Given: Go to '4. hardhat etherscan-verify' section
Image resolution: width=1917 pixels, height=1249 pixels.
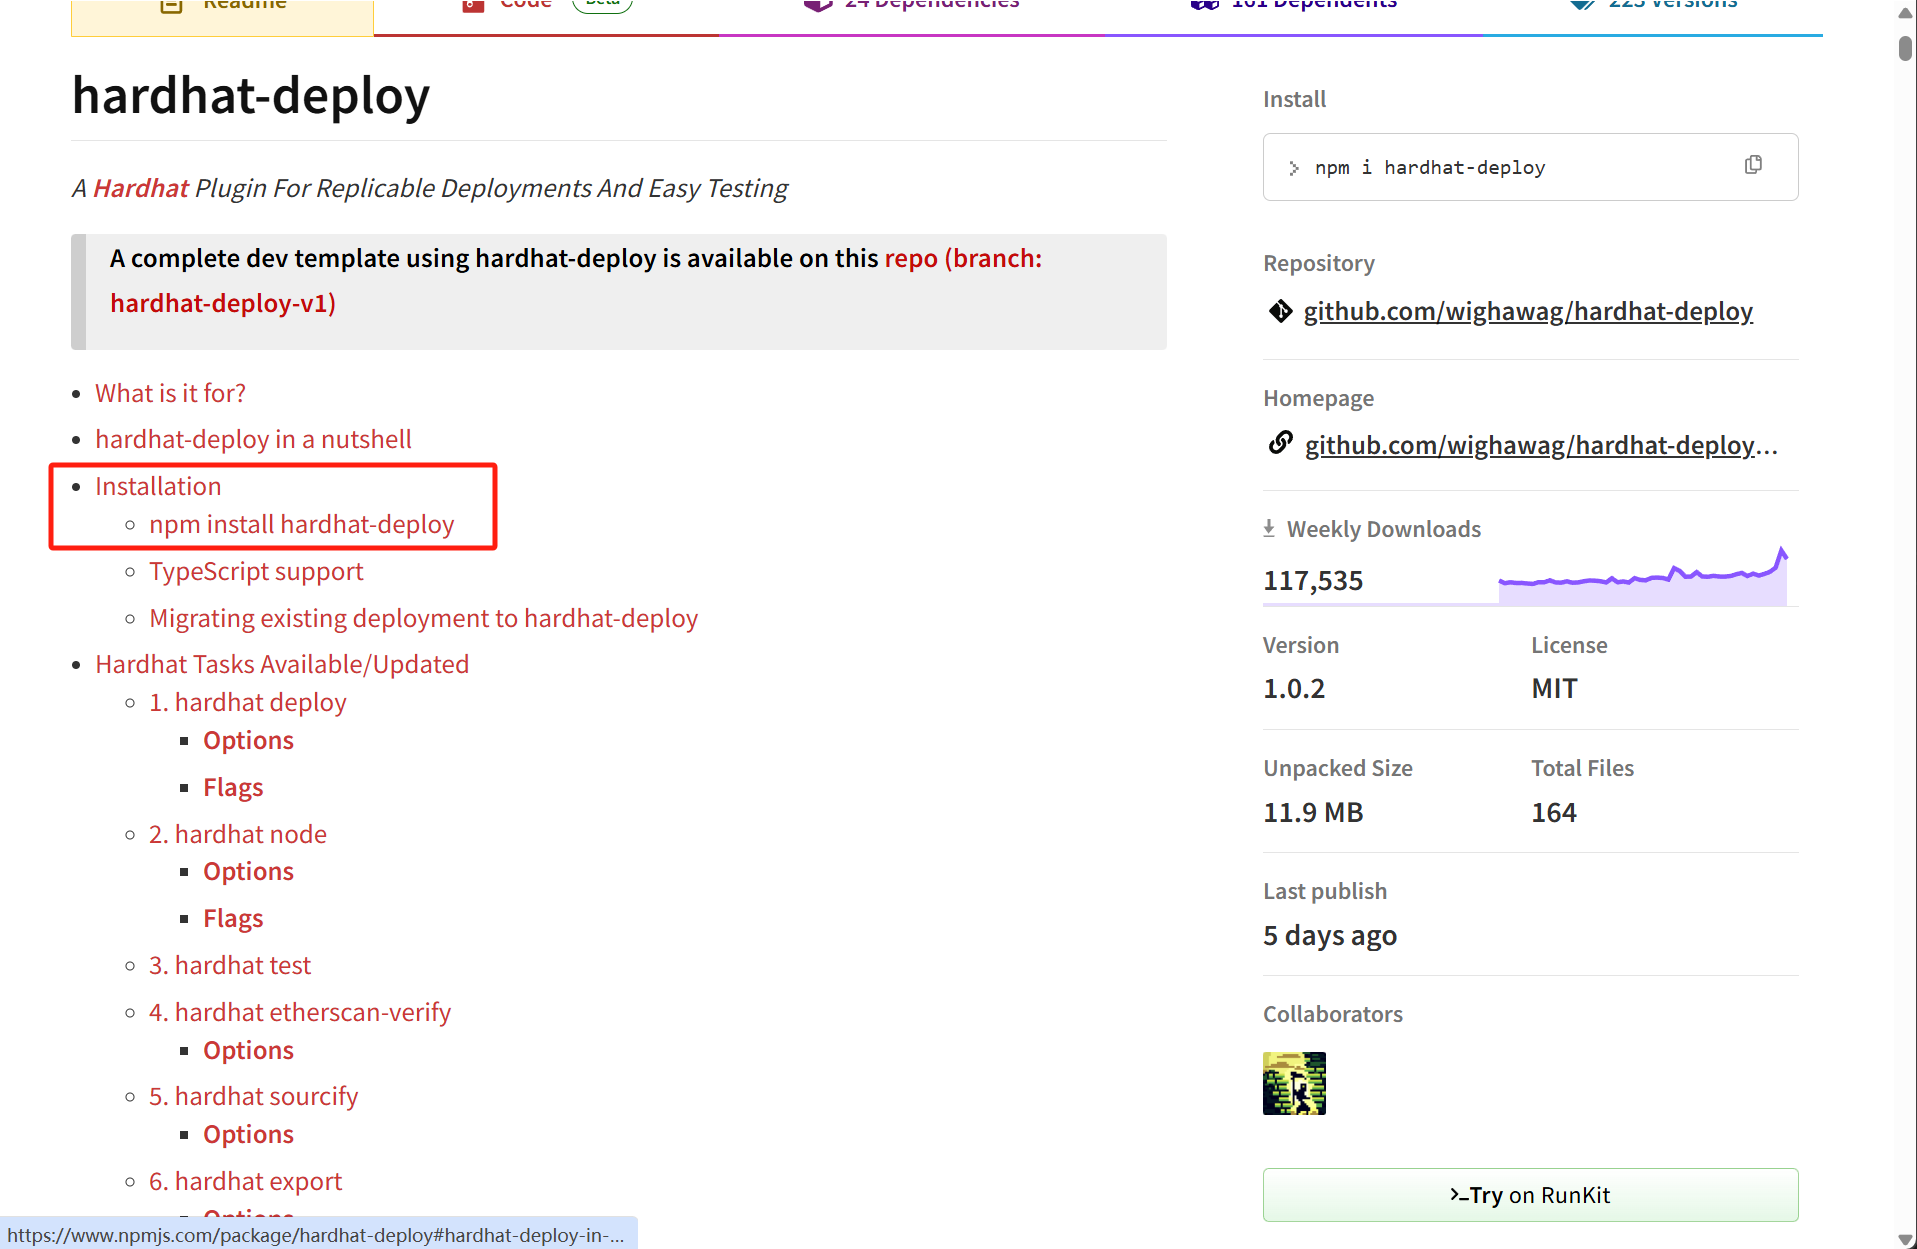Looking at the screenshot, I should 300,1012.
